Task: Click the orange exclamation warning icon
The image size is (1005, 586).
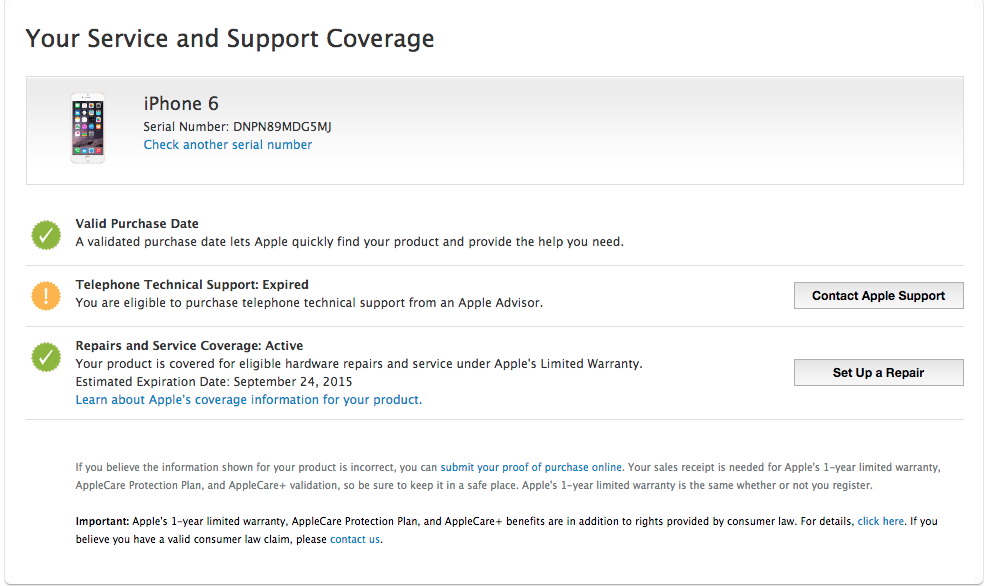Action: click(x=46, y=296)
